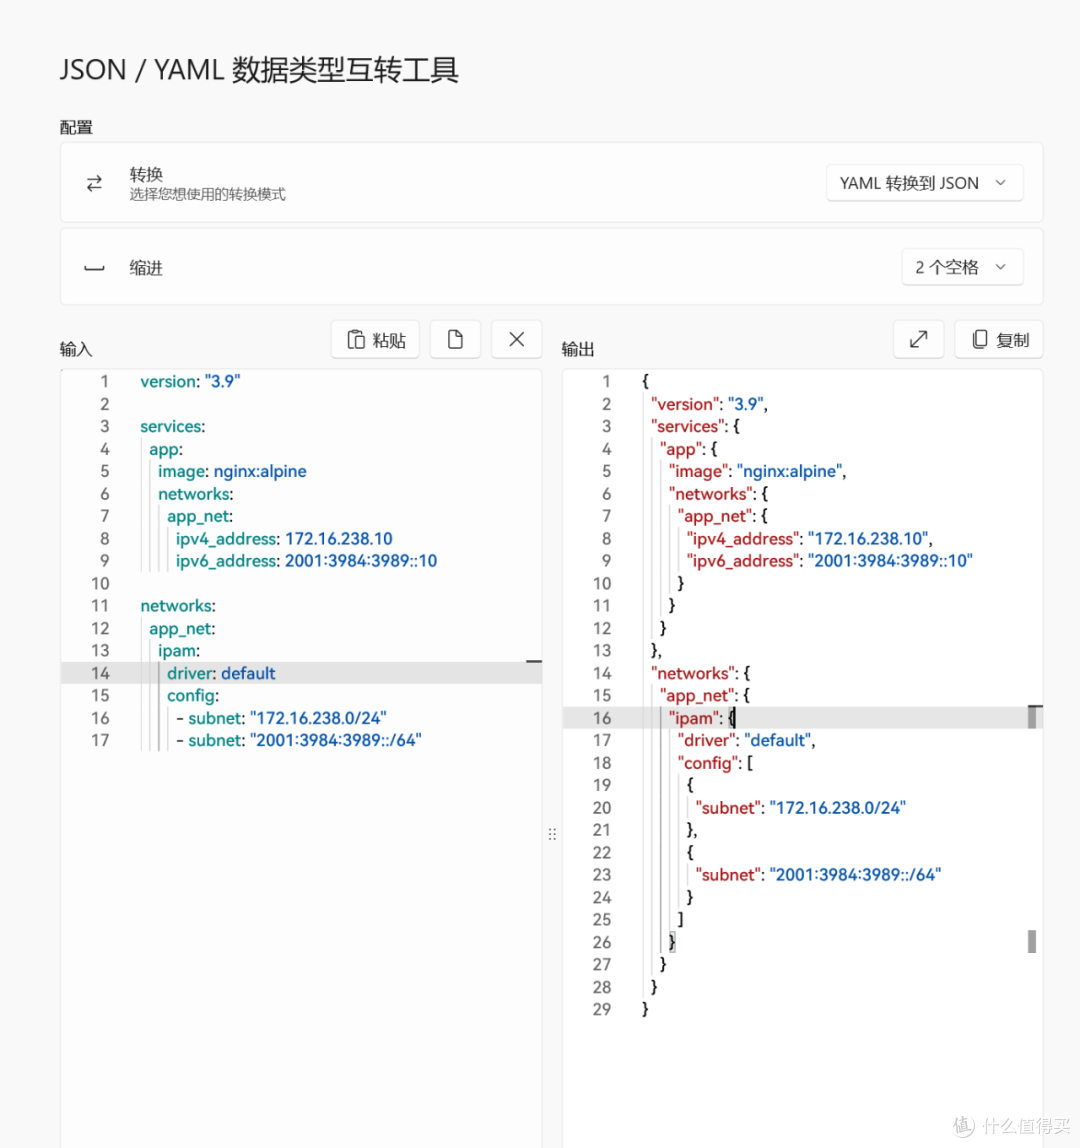Click input line ipam:
This screenshot has width=1080, height=1148.
[x=179, y=651]
